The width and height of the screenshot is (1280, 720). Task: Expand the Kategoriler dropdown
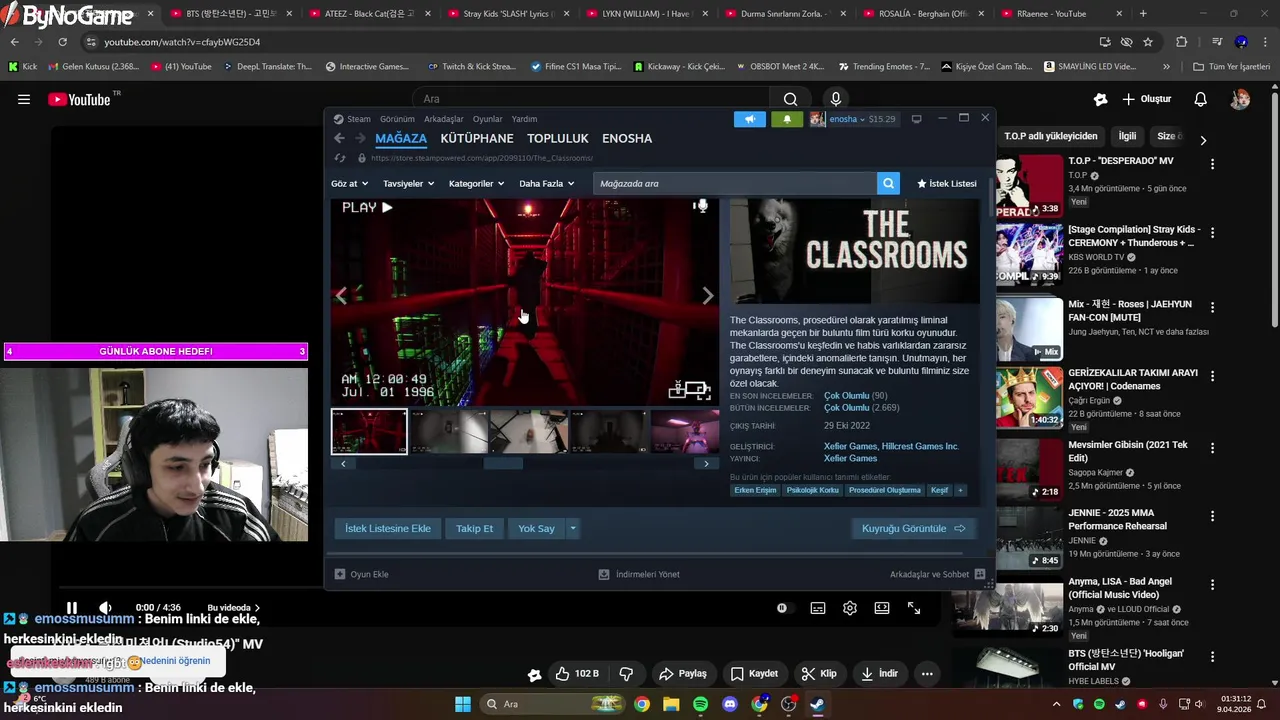tap(476, 184)
